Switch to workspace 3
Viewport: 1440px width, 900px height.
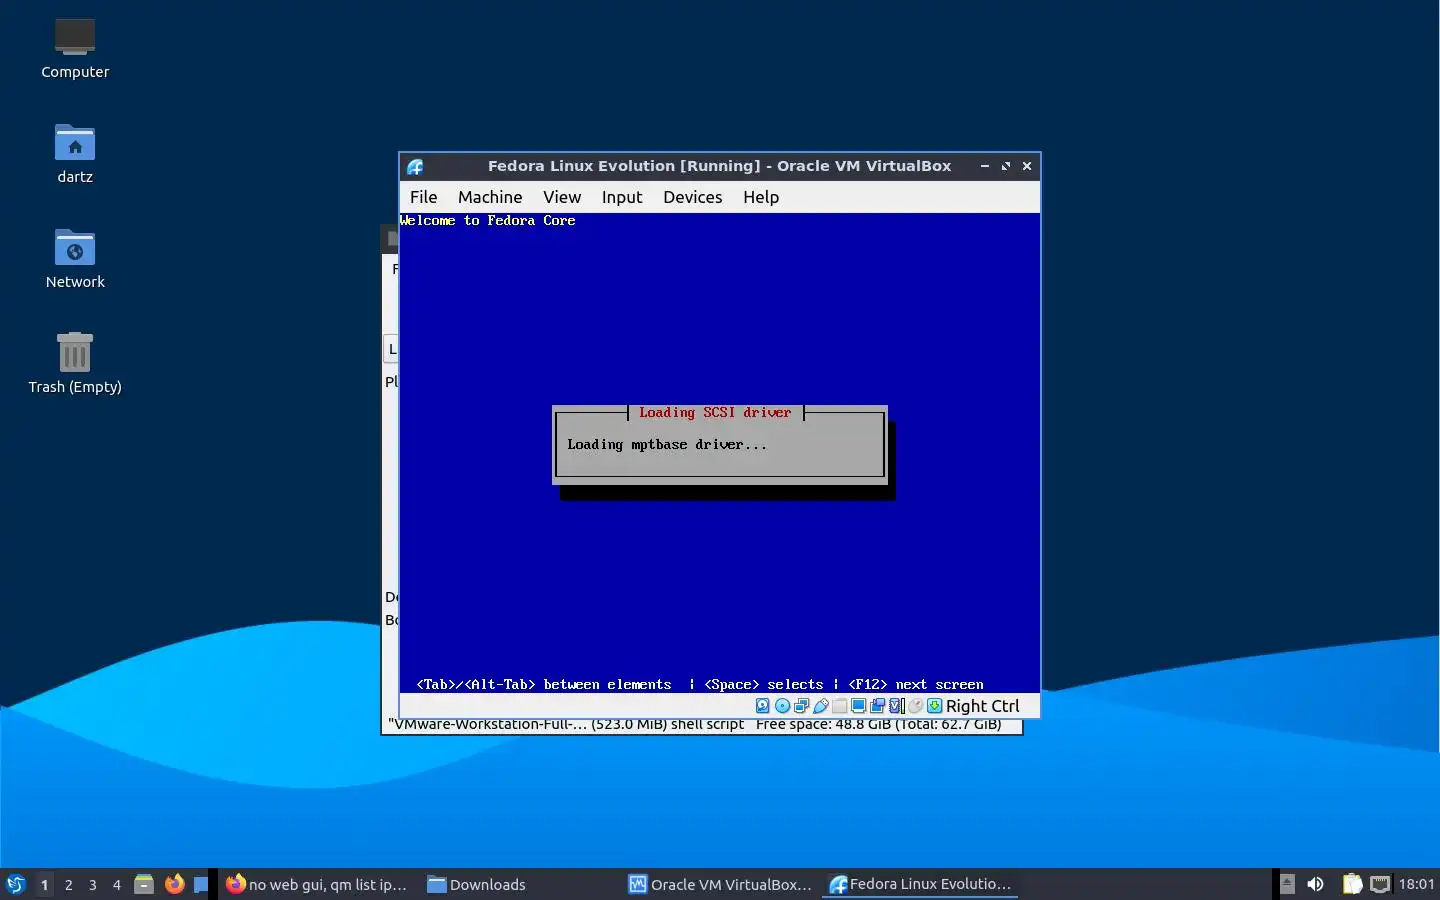click(92, 884)
